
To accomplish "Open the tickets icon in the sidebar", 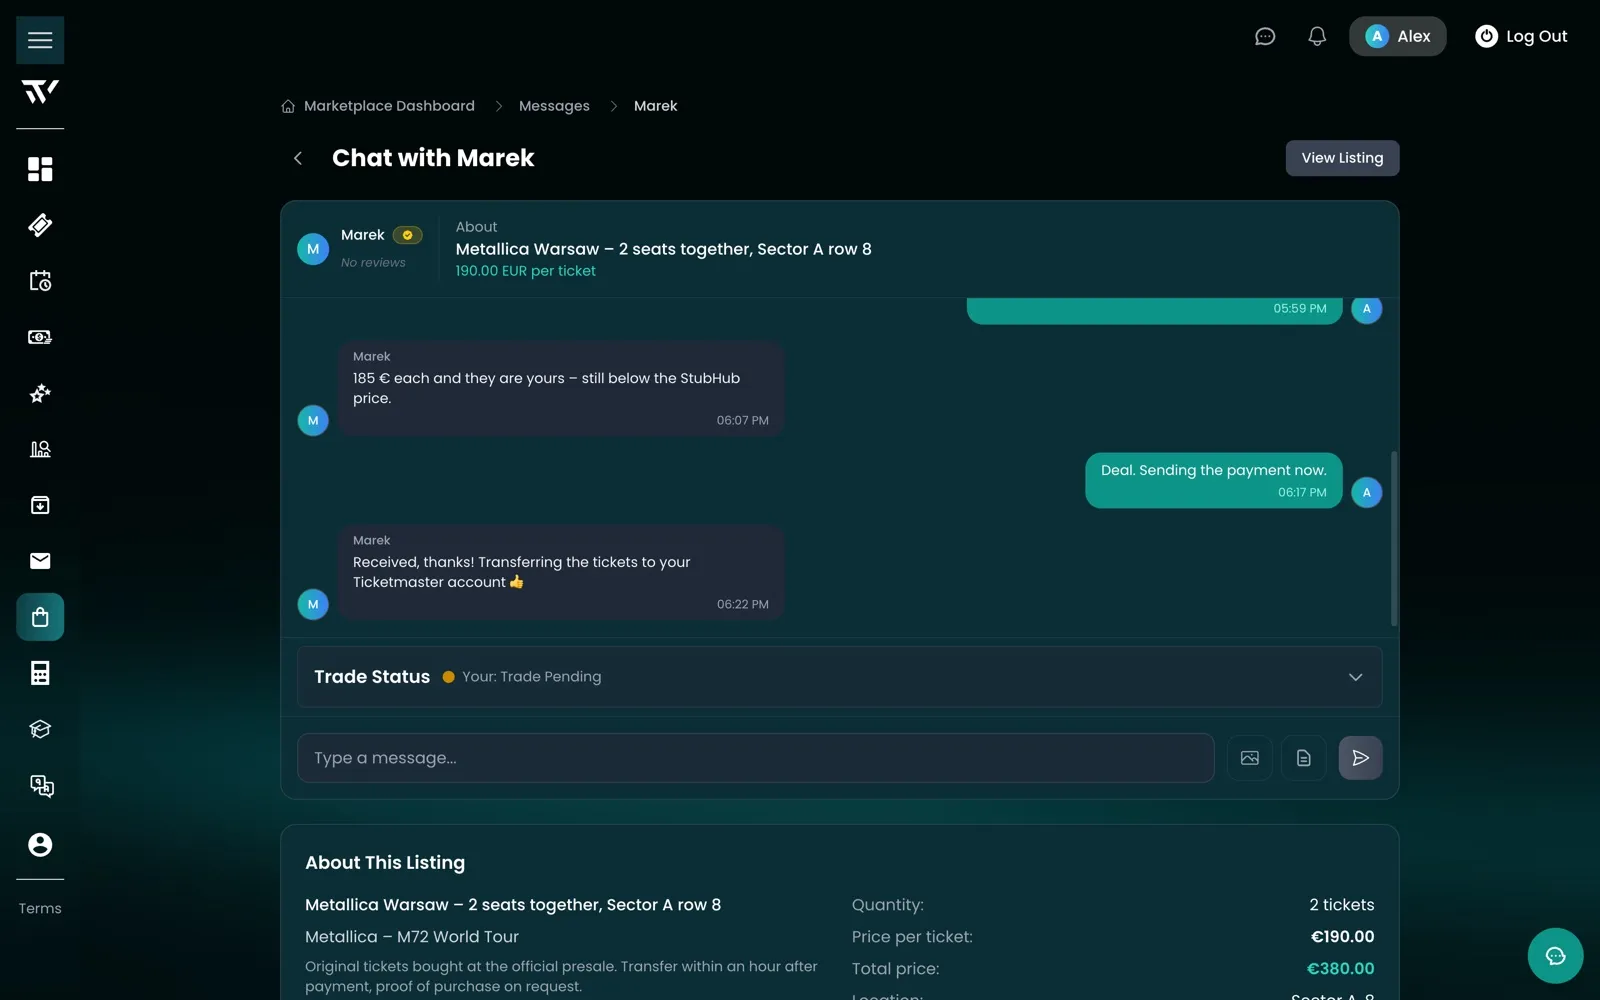I will pyautogui.click(x=40, y=225).
